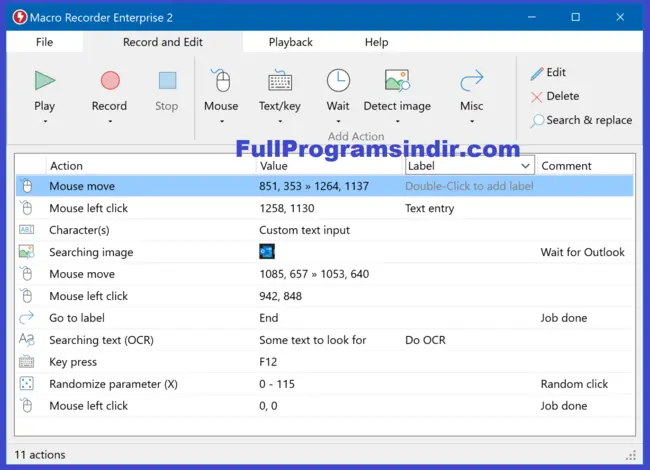This screenshot has height=470, width=650.
Task: Click the Misc curved arrow icon
Action: pyautogui.click(x=472, y=80)
